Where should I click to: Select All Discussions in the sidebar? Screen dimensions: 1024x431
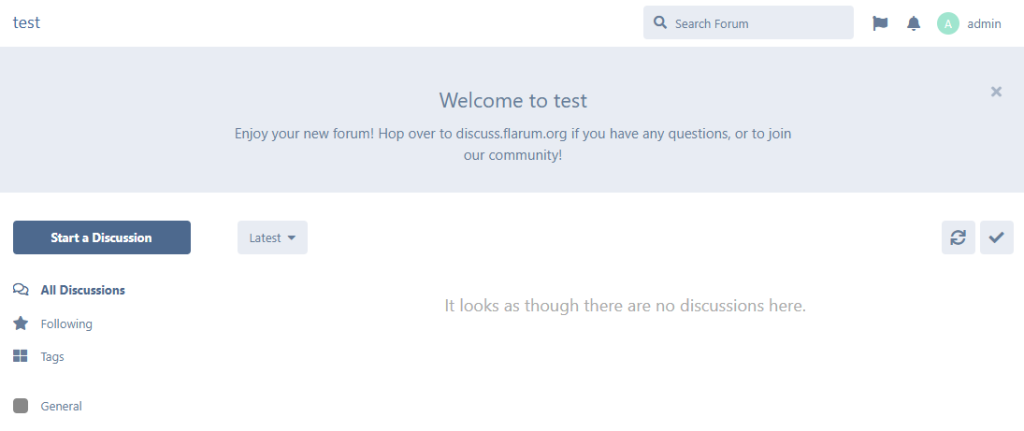click(x=83, y=290)
